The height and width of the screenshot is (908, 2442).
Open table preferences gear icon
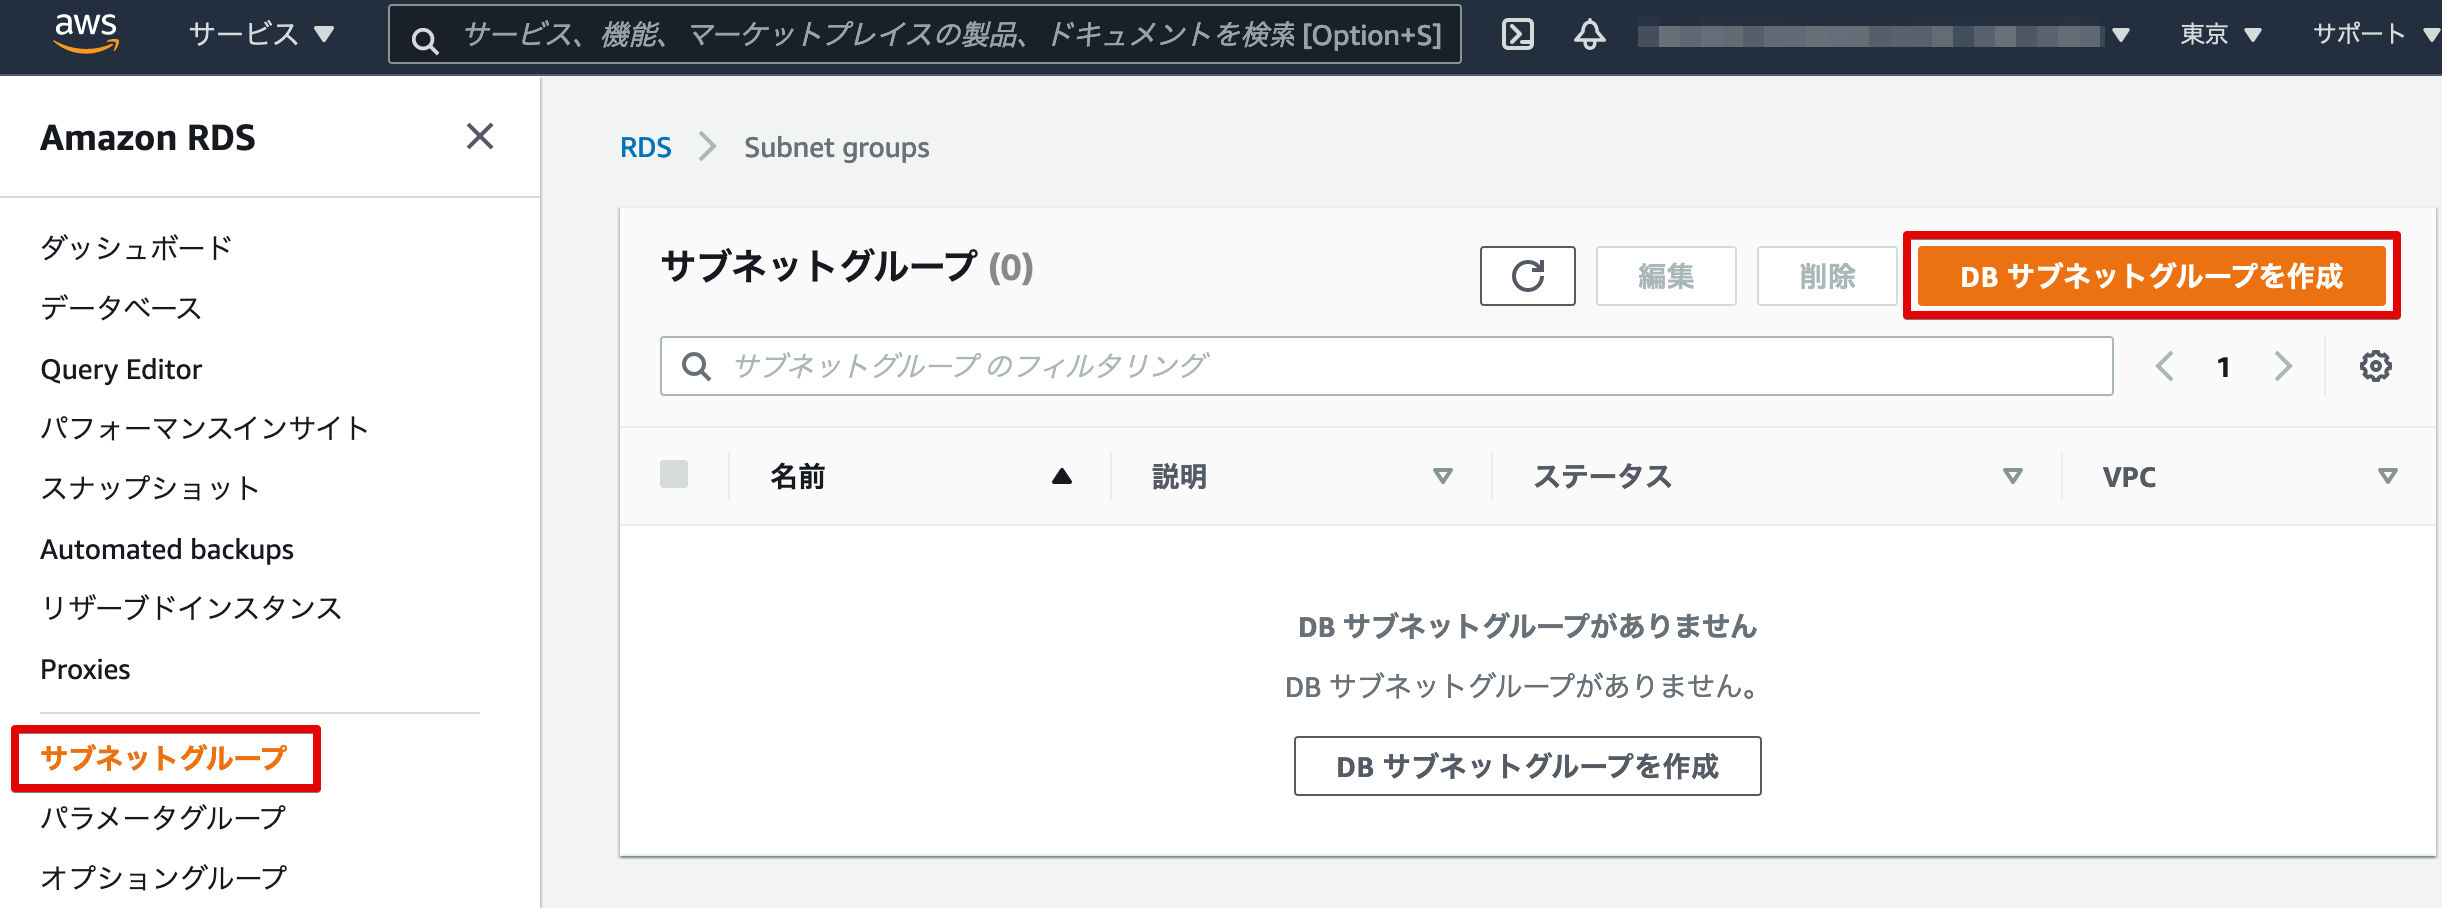(2376, 366)
